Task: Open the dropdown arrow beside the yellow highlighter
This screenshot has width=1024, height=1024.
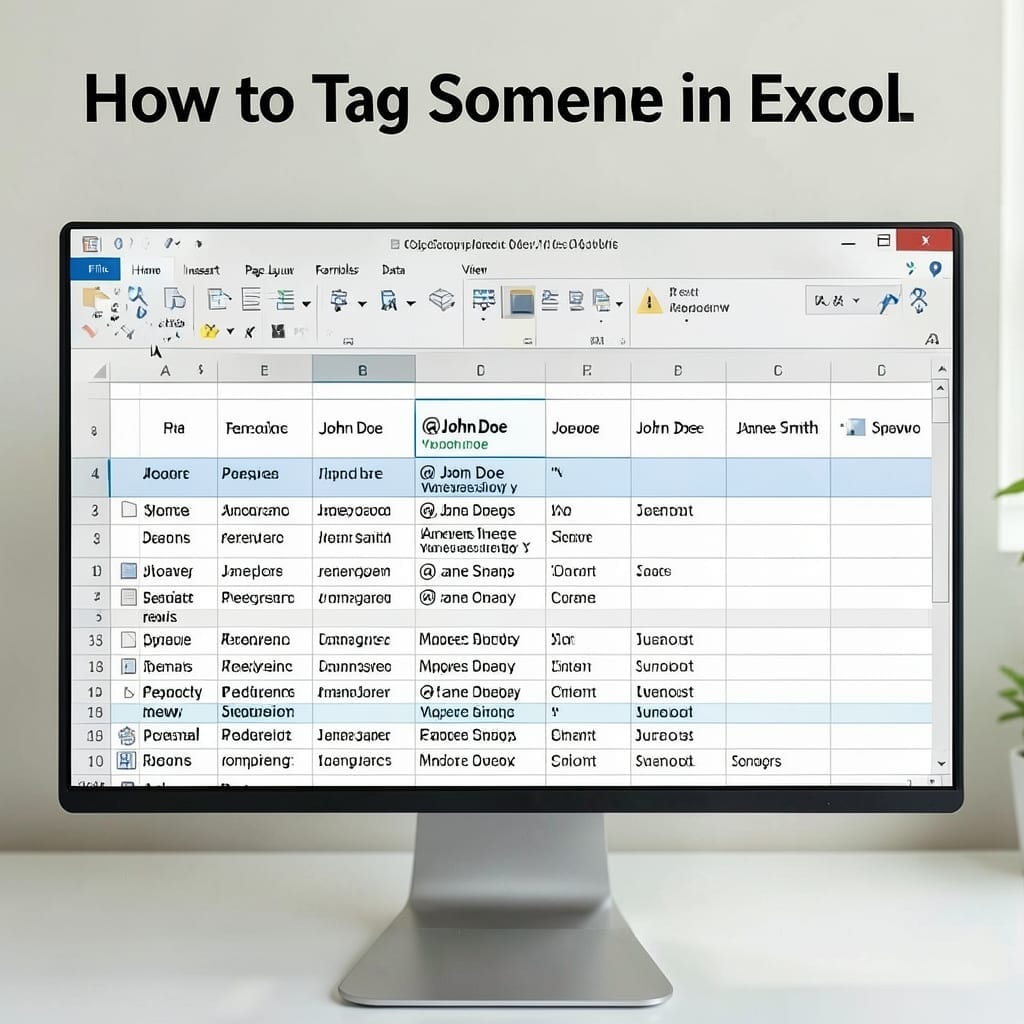Action: tap(231, 331)
